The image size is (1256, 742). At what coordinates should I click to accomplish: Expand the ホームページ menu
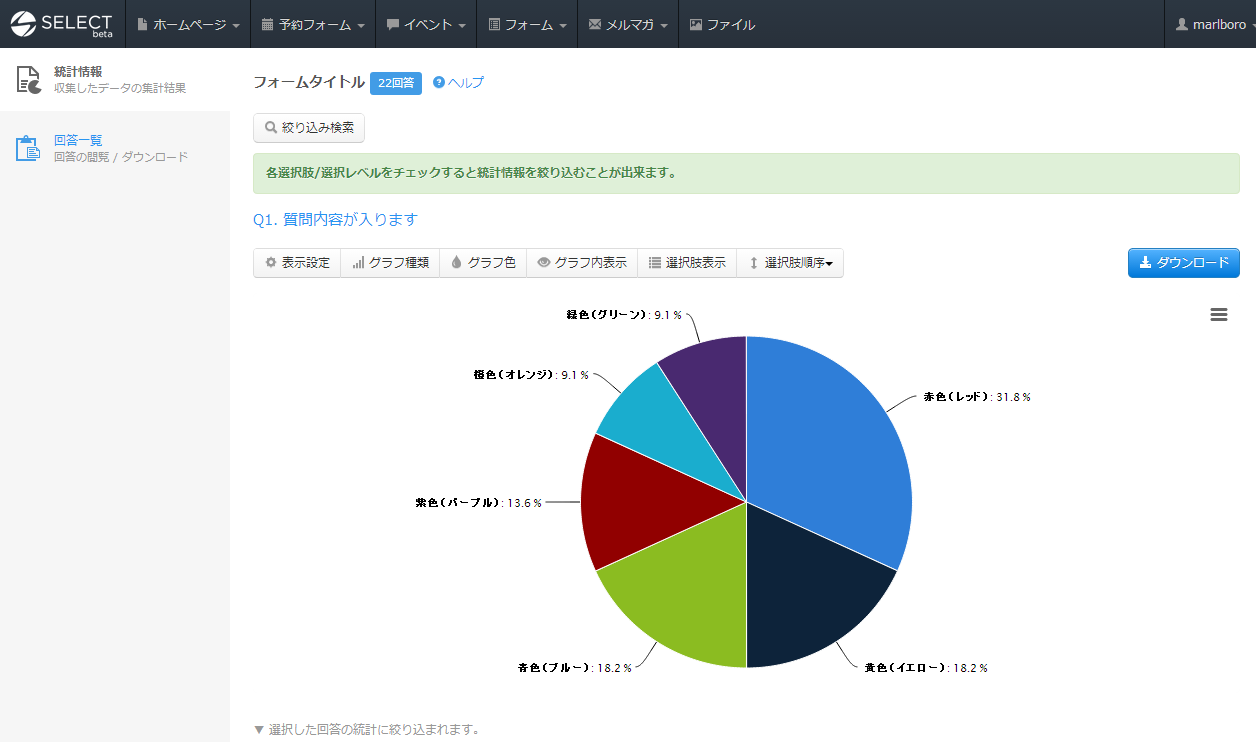click(188, 24)
